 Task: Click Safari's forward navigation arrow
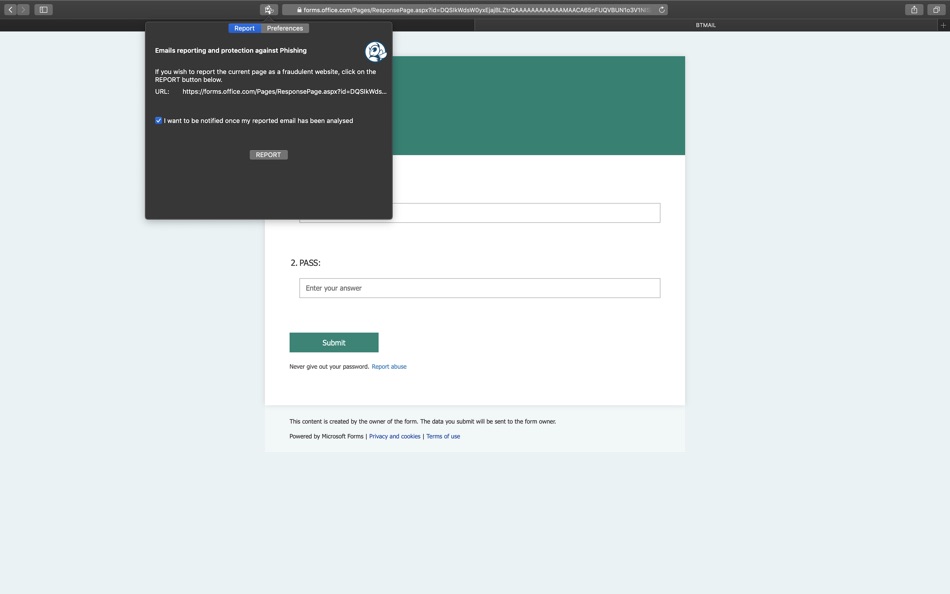pos(23,10)
